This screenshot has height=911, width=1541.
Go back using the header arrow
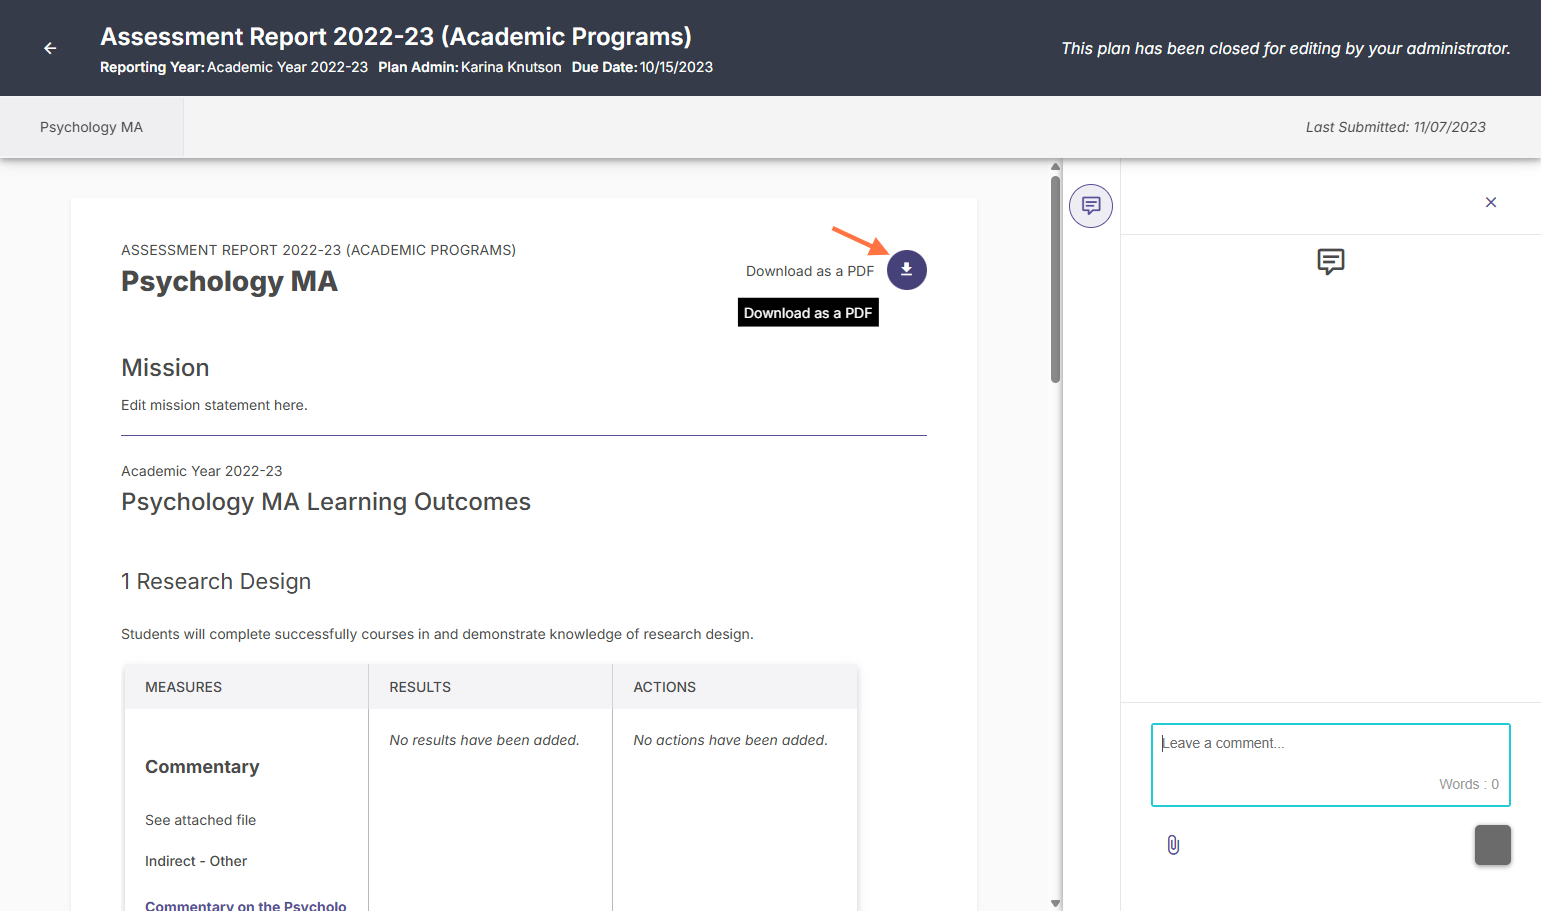50,48
